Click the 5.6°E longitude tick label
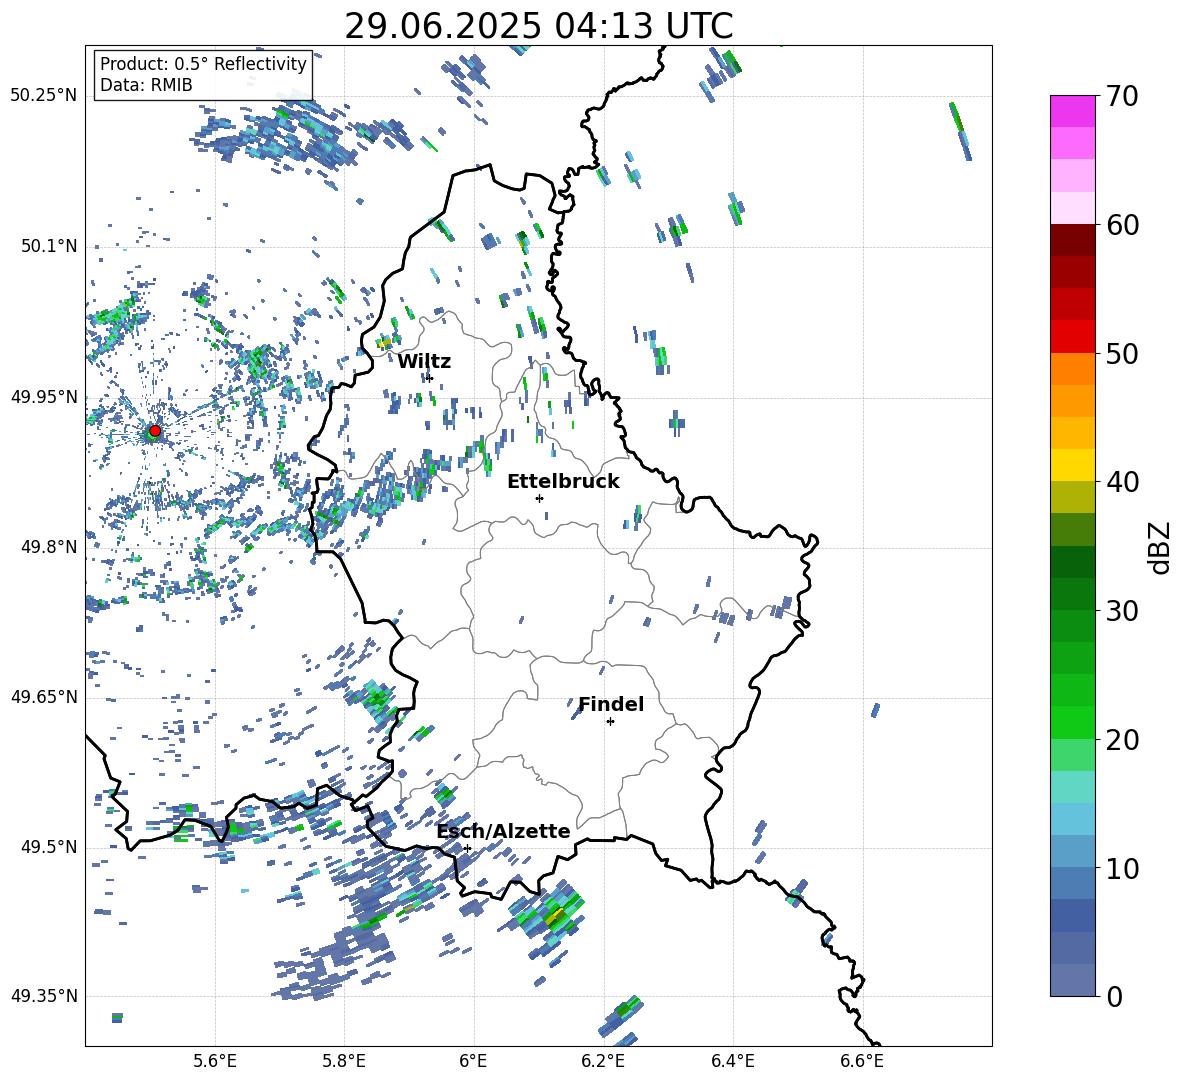Screen dimensions: 1184x1081 coord(215,1061)
